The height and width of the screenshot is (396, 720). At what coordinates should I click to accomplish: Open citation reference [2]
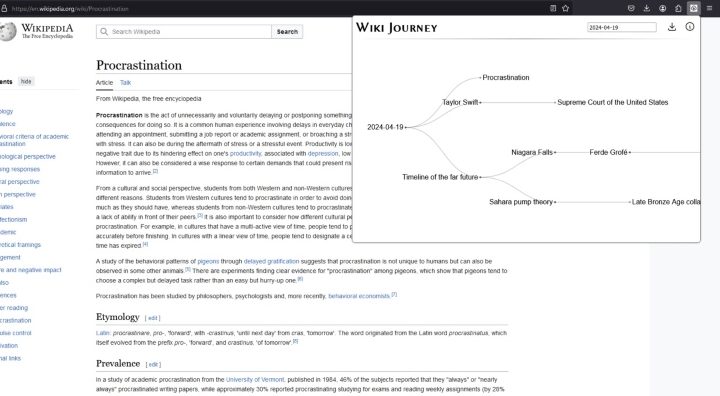tap(155, 171)
